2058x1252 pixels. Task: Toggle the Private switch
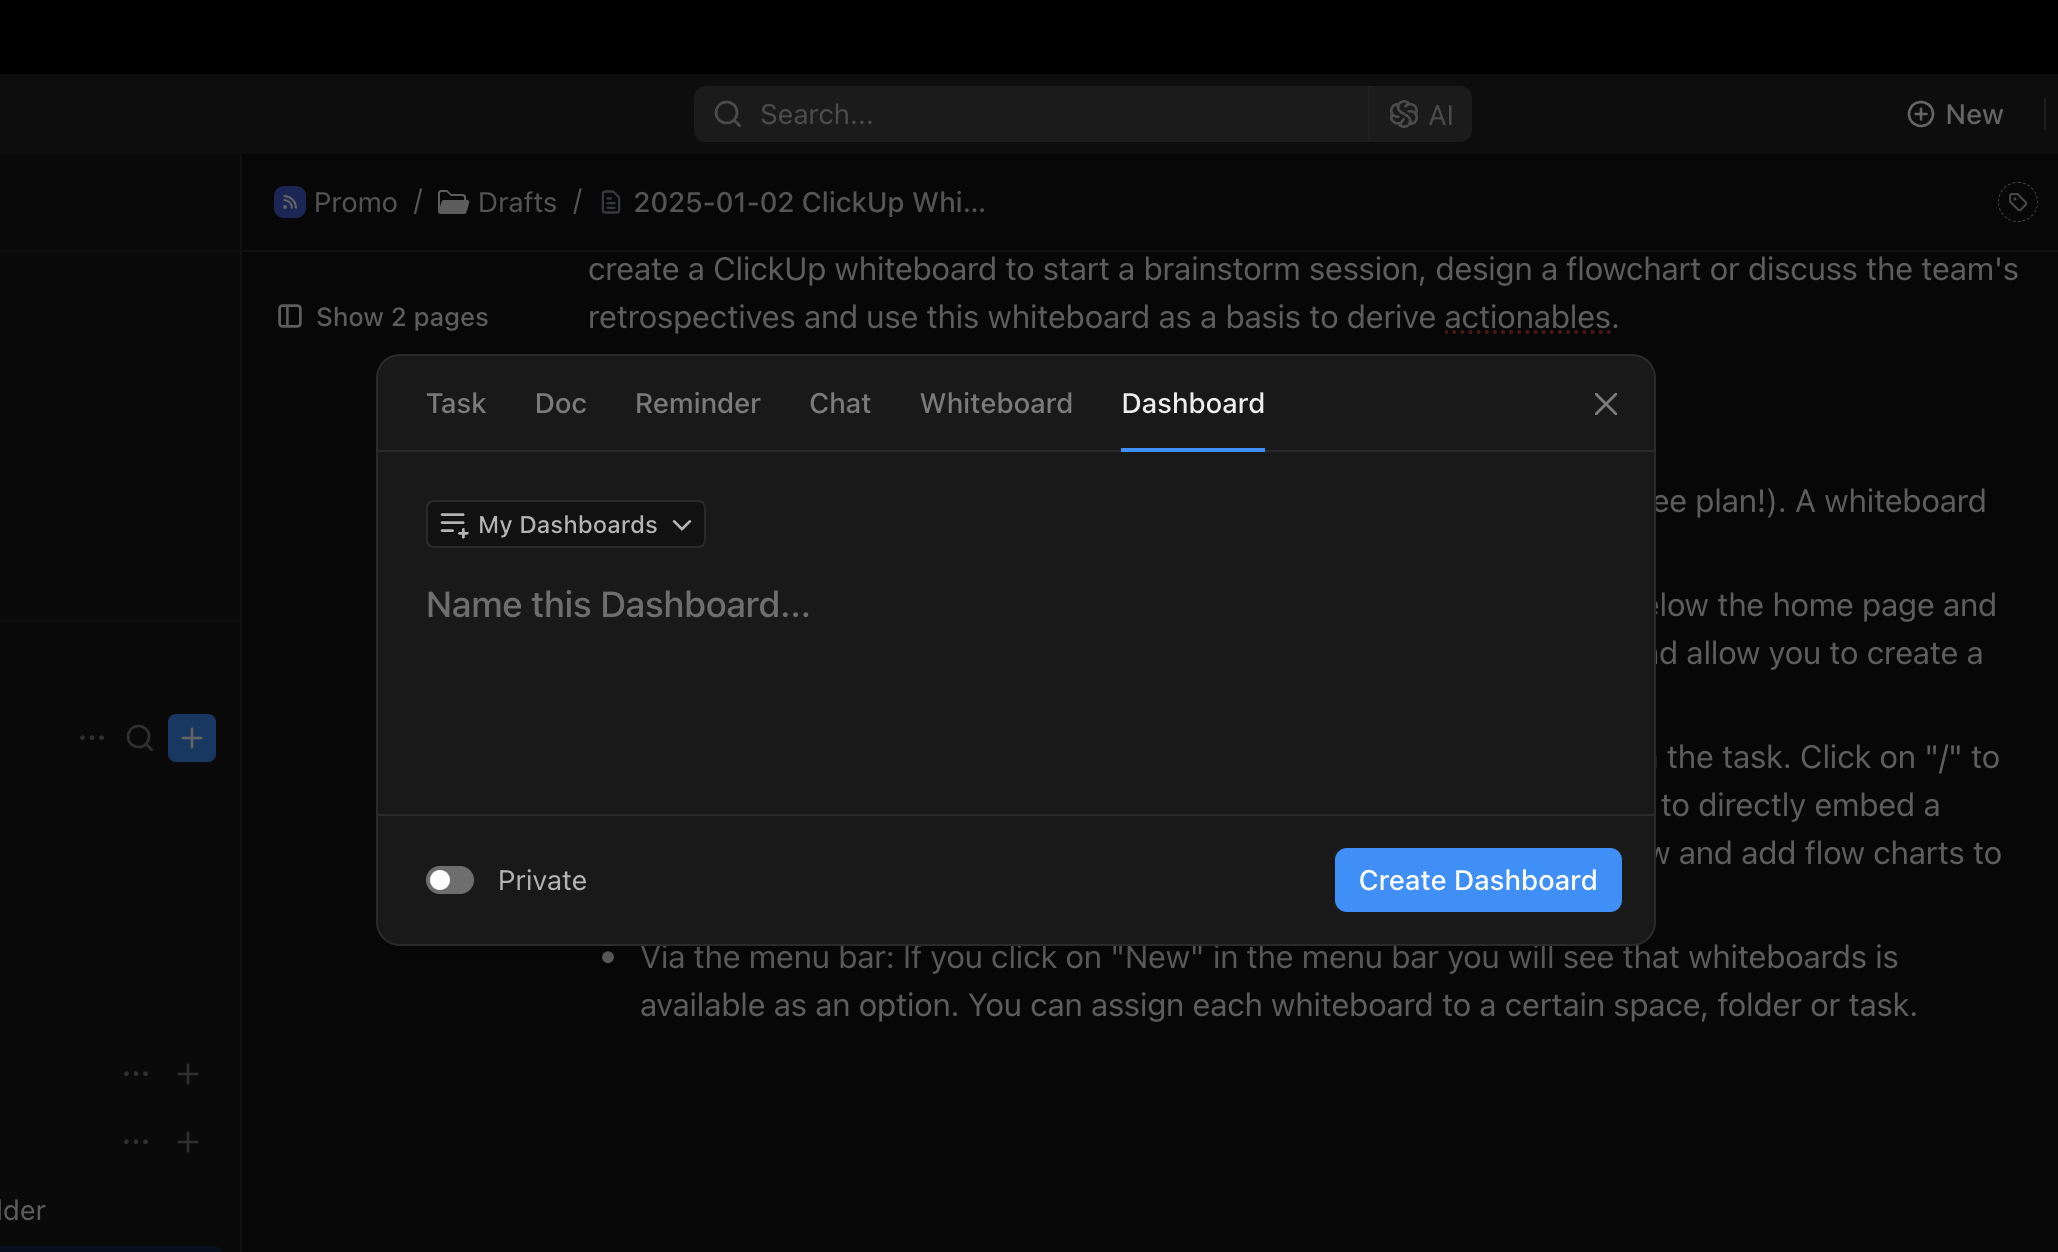point(450,880)
